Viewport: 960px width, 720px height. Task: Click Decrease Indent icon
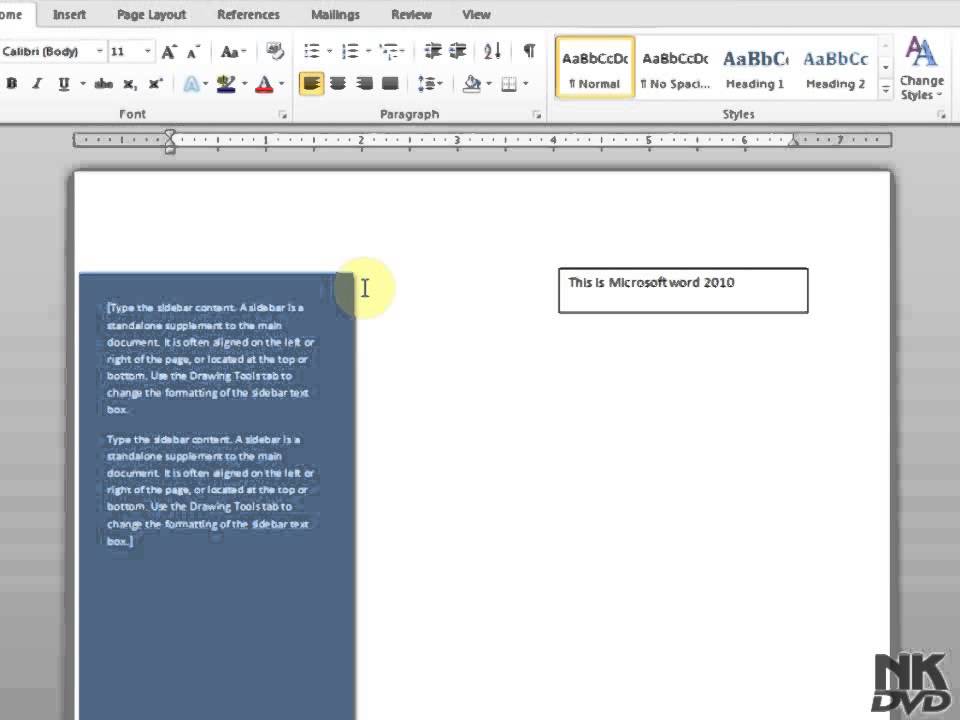pyautogui.click(x=433, y=51)
